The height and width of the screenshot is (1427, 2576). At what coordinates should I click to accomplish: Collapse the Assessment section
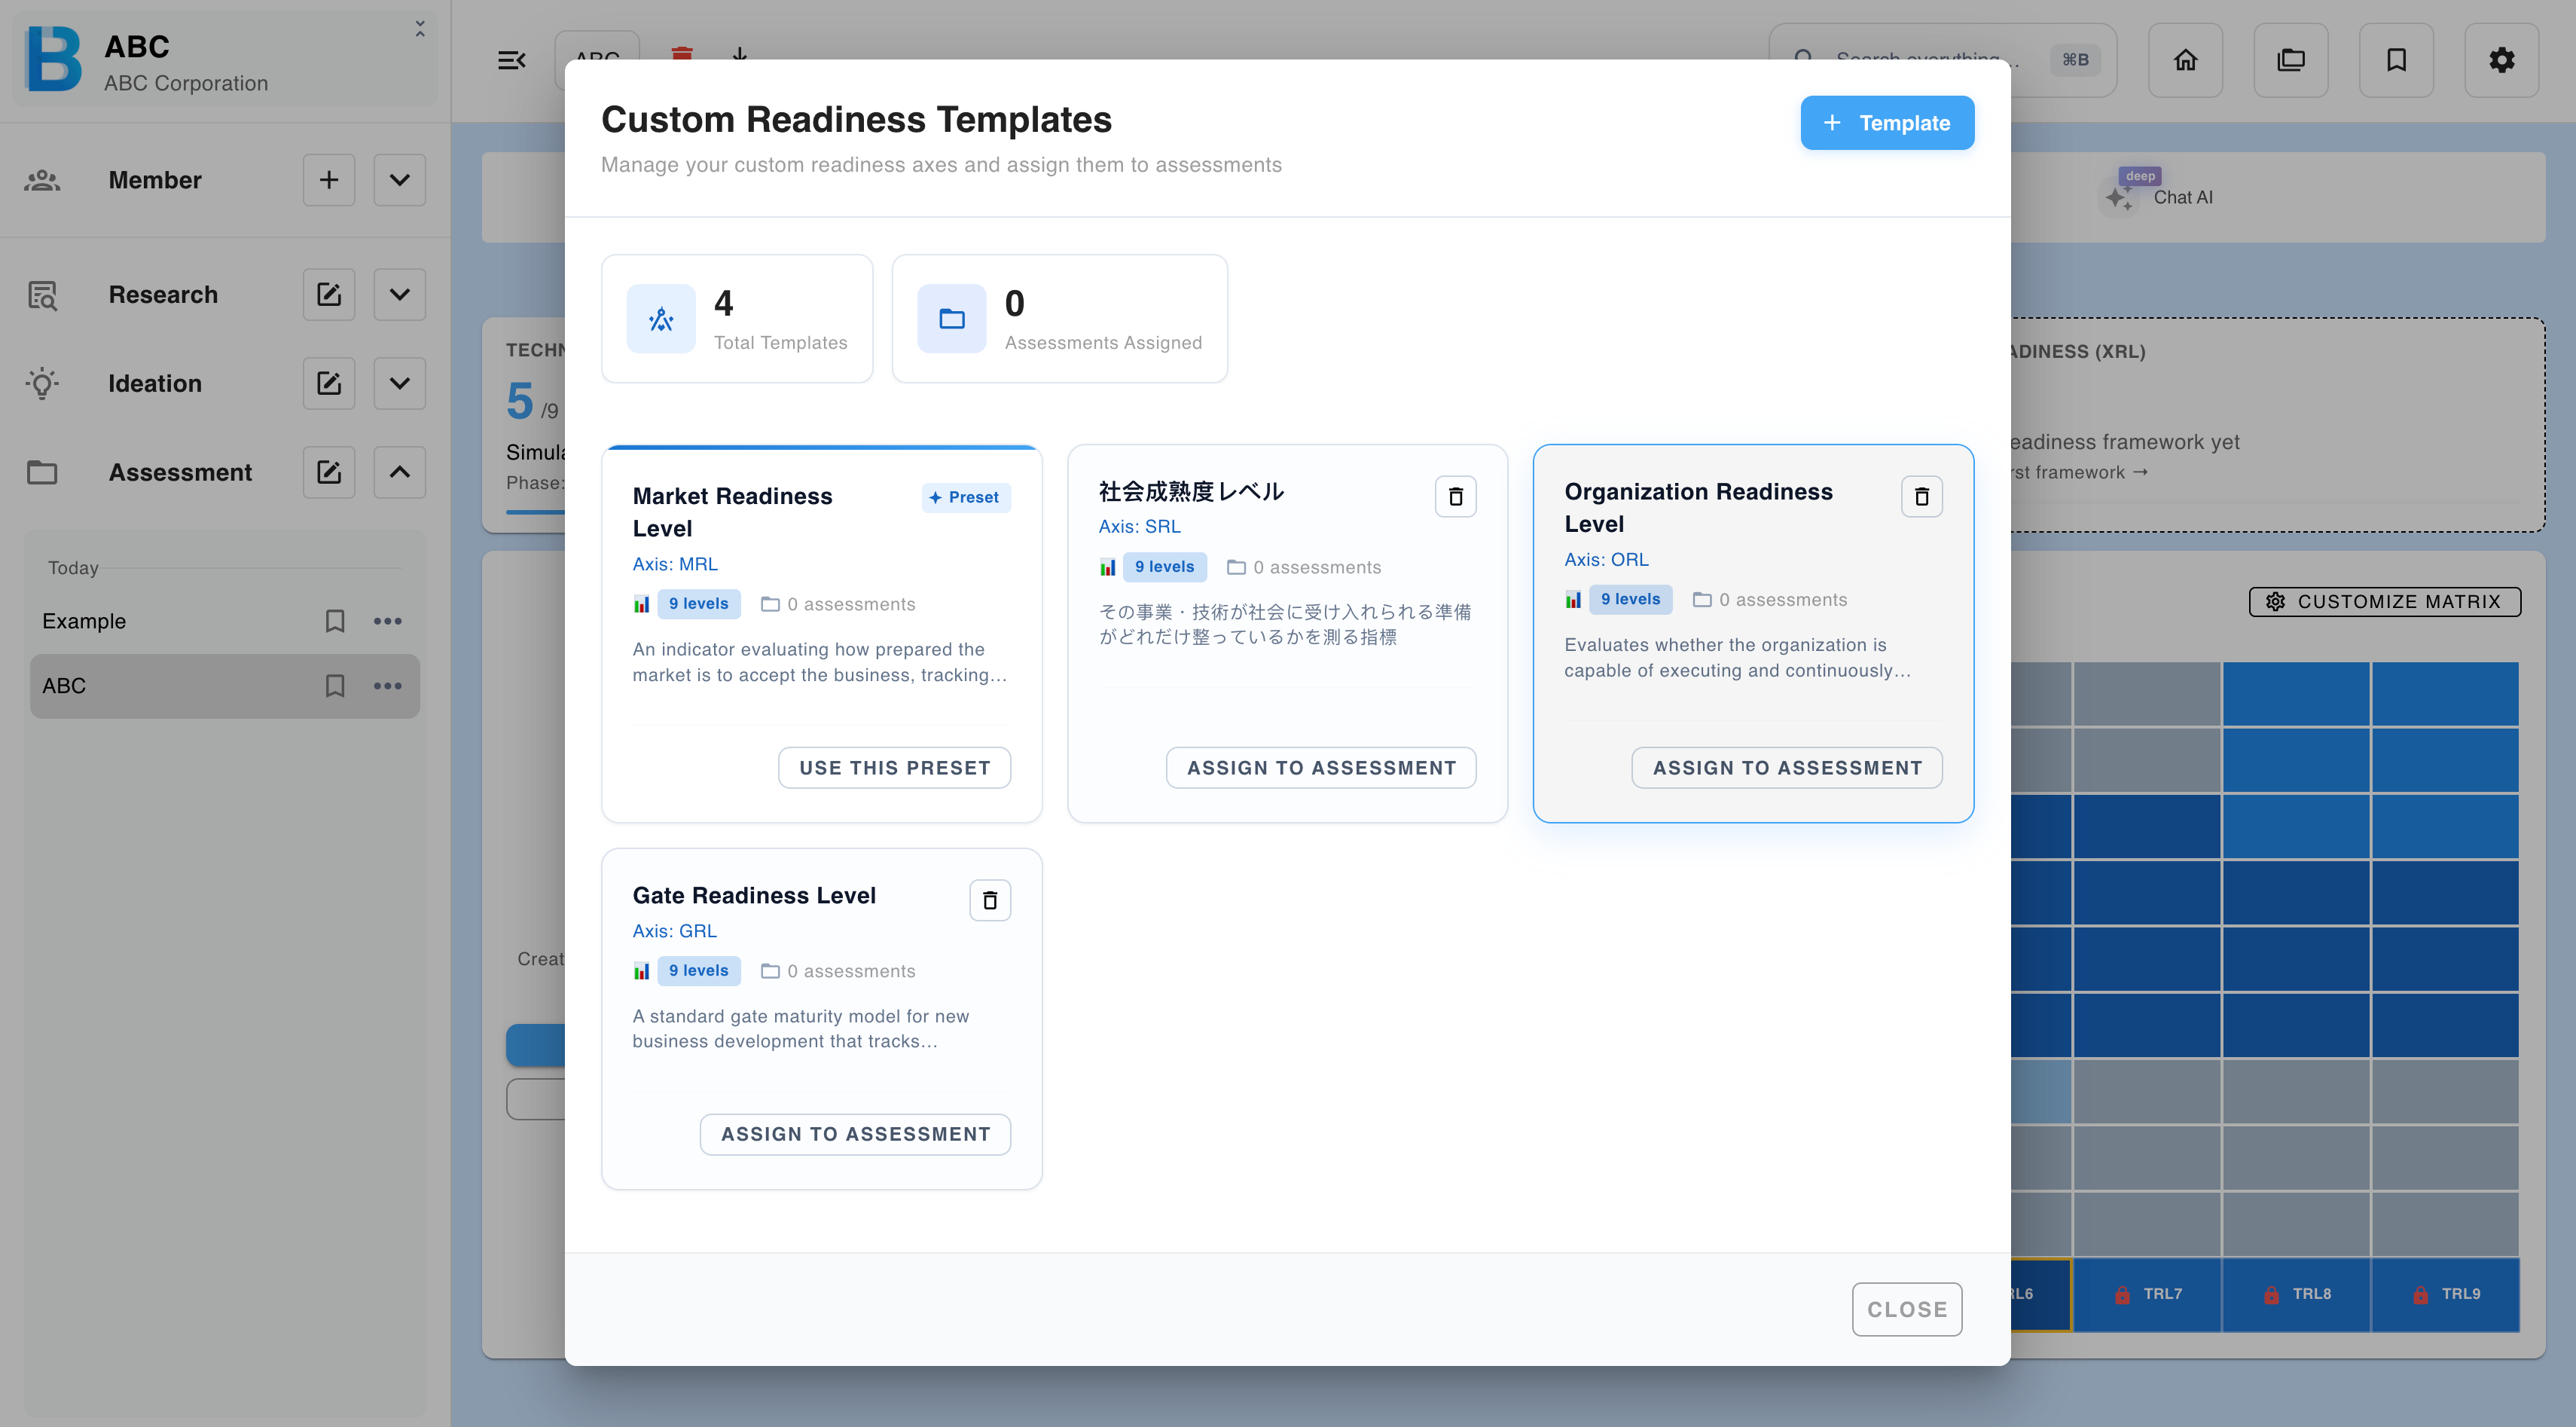(x=399, y=472)
